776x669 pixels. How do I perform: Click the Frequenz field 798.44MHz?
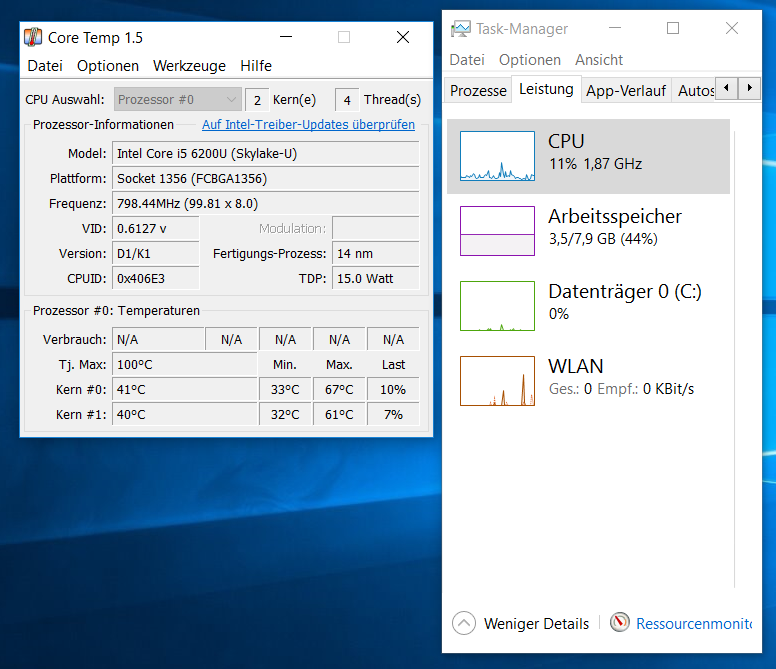(266, 204)
